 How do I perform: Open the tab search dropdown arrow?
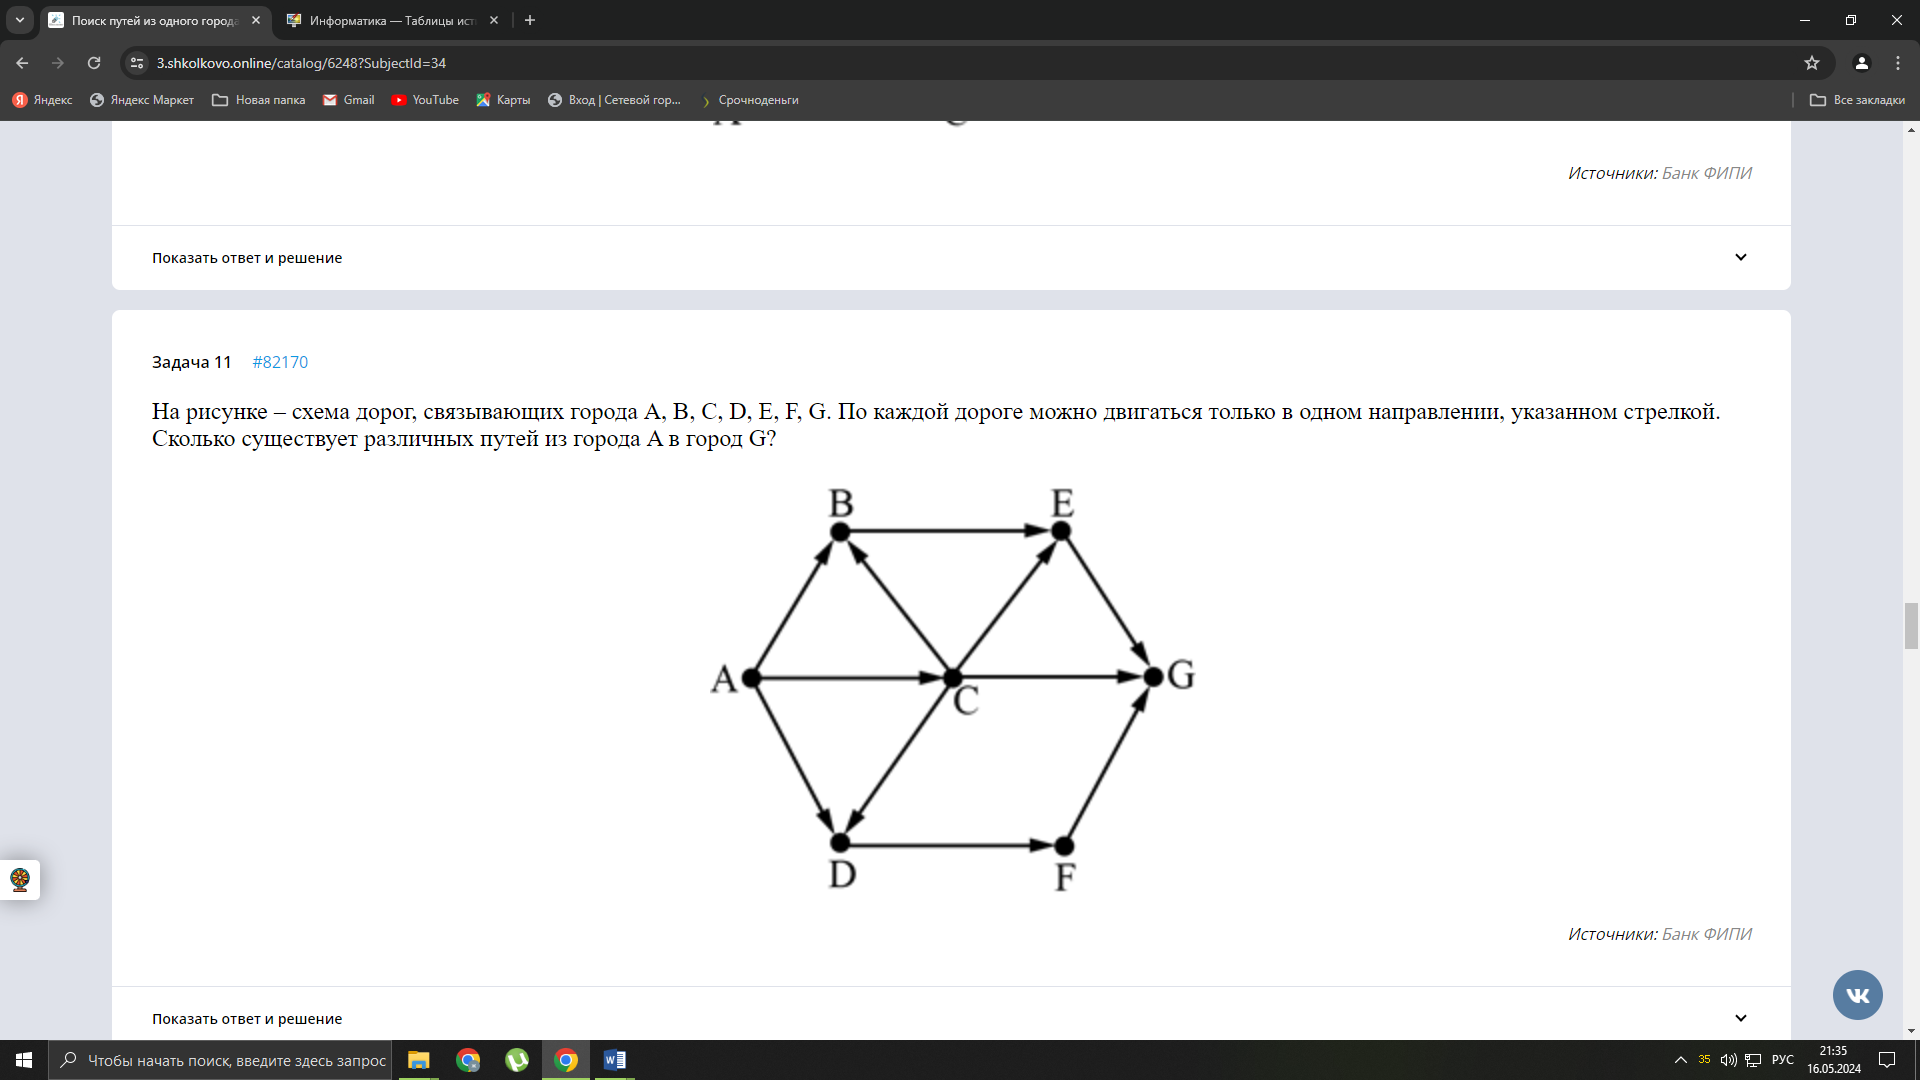(x=19, y=20)
